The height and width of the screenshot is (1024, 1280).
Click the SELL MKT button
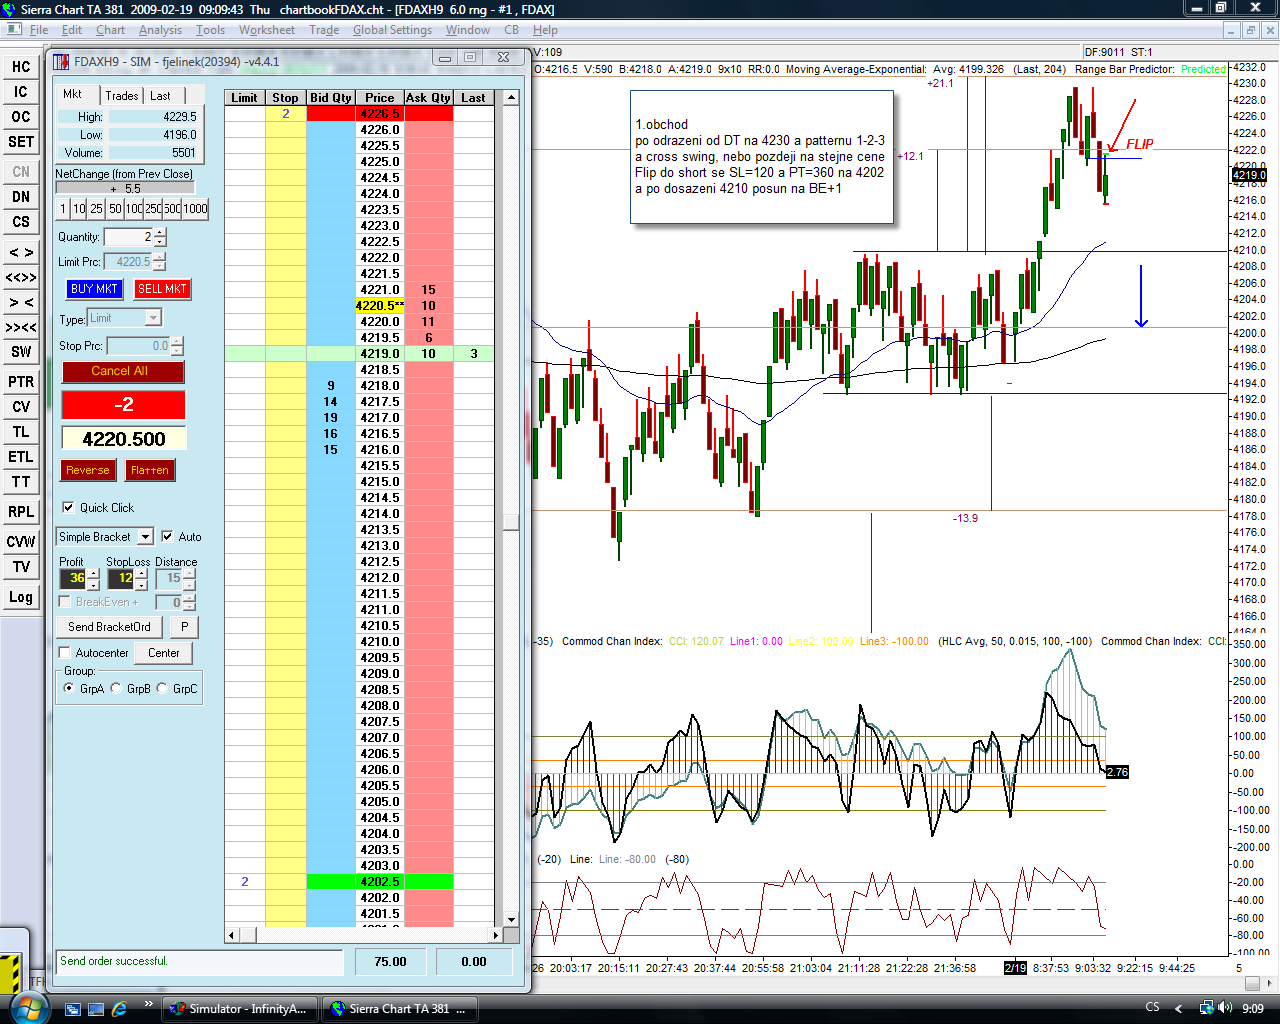pos(162,289)
